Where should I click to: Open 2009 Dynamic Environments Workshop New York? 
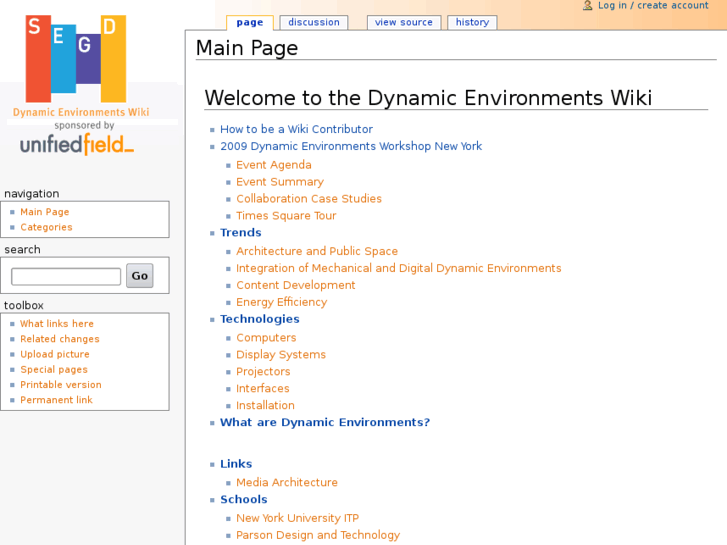point(351,147)
